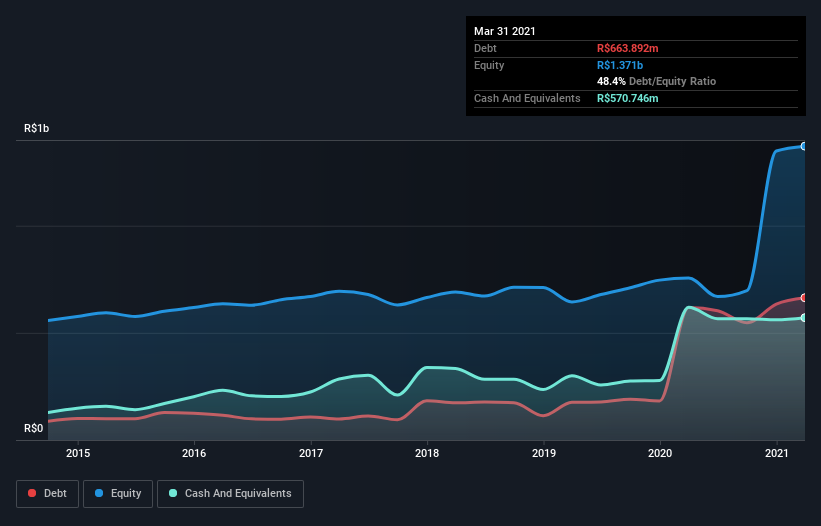Click the 2017 x-axis label
This screenshot has height=526, width=821.
pyautogui.click(x=311, y=453)
